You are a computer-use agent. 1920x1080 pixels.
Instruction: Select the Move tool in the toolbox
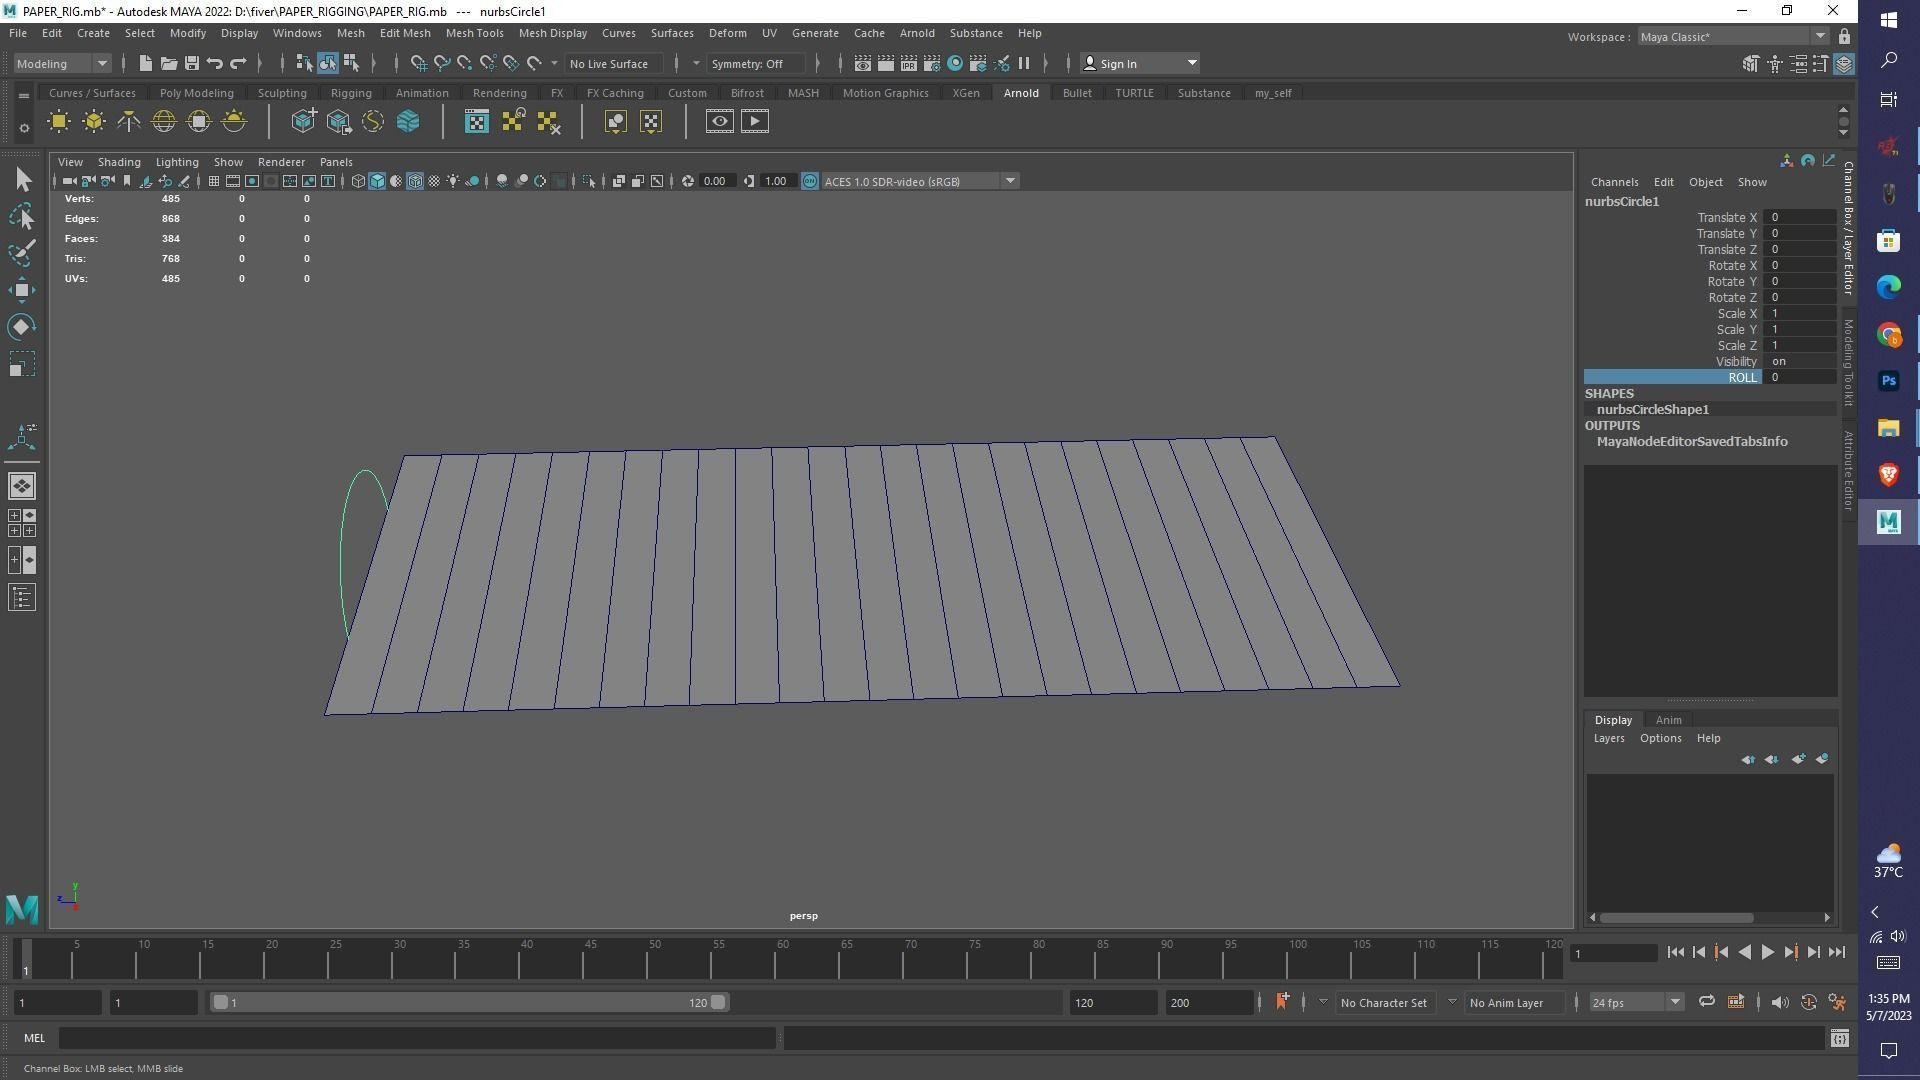tap(22, 290)
